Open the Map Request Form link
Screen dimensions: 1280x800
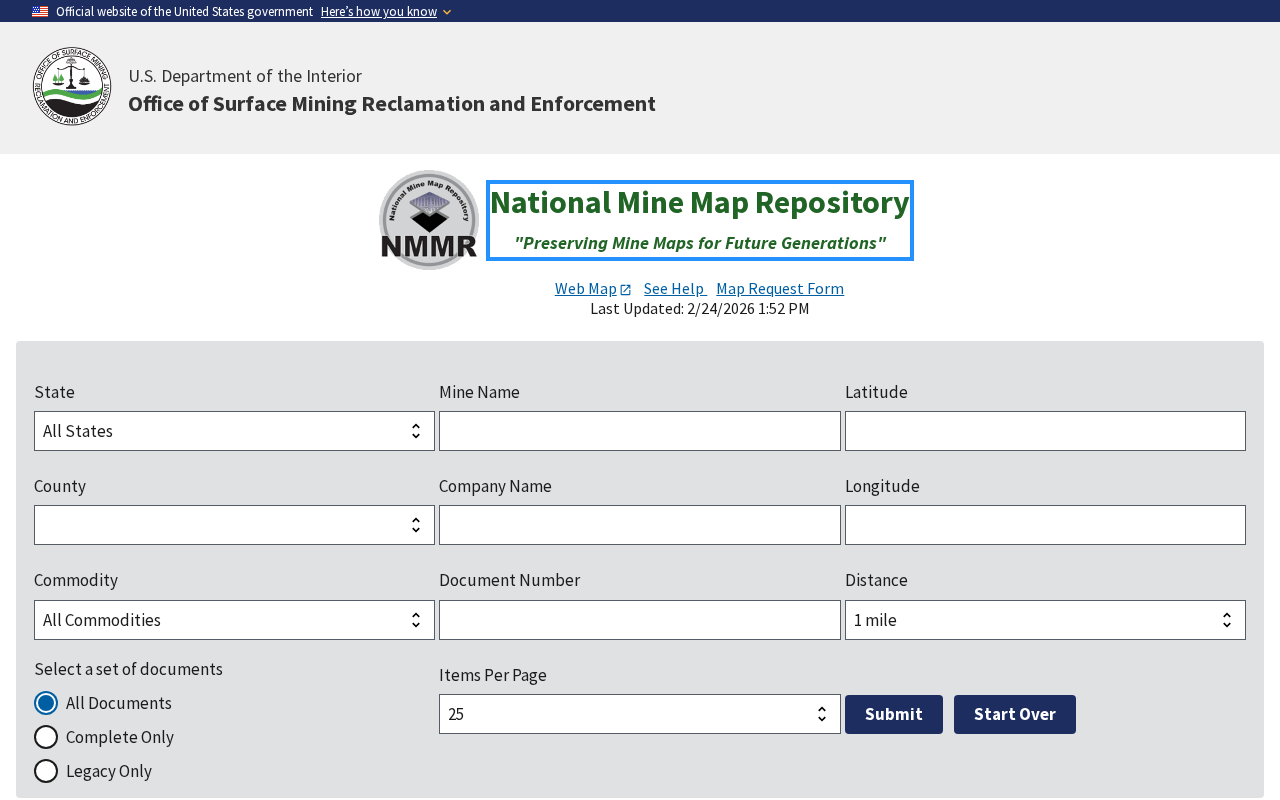780,289
